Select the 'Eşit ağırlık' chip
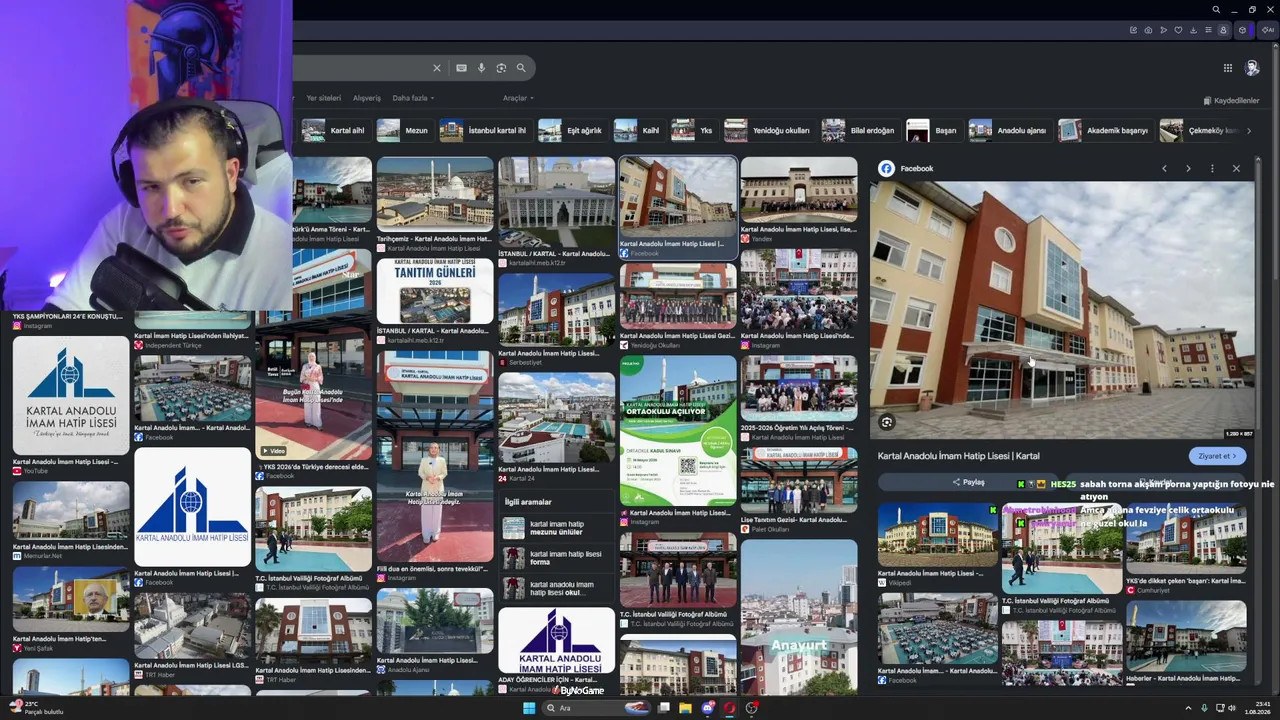Screen dimensions: 1280x720 coord(571,131)
